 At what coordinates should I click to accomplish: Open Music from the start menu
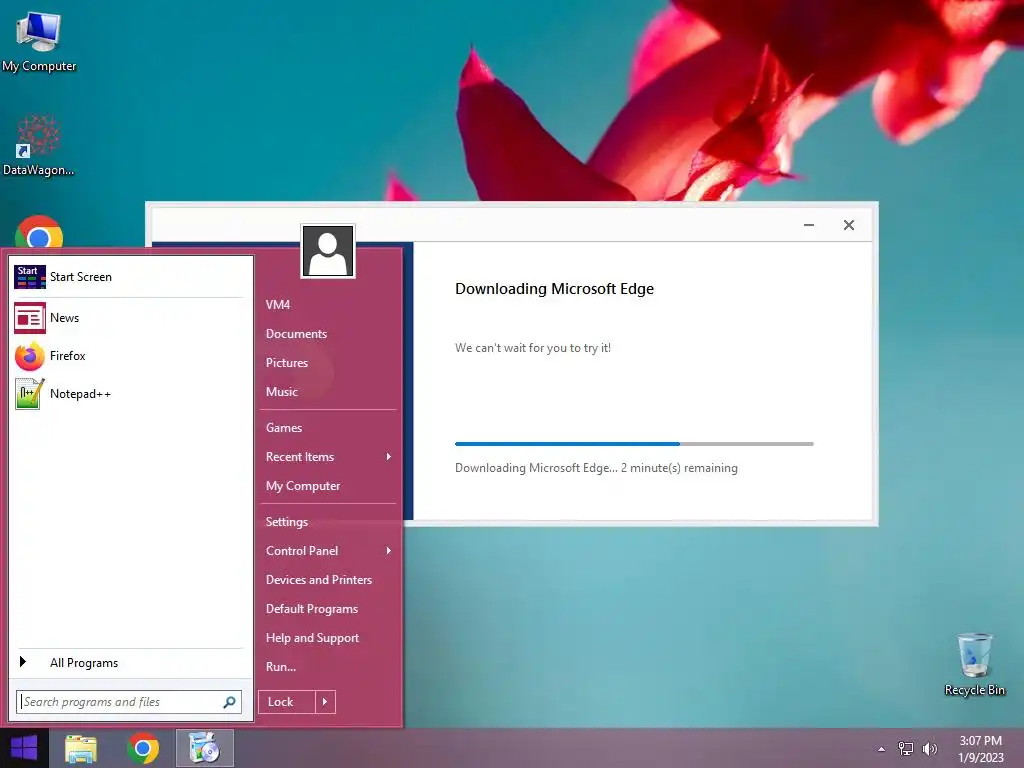(281, 392)
